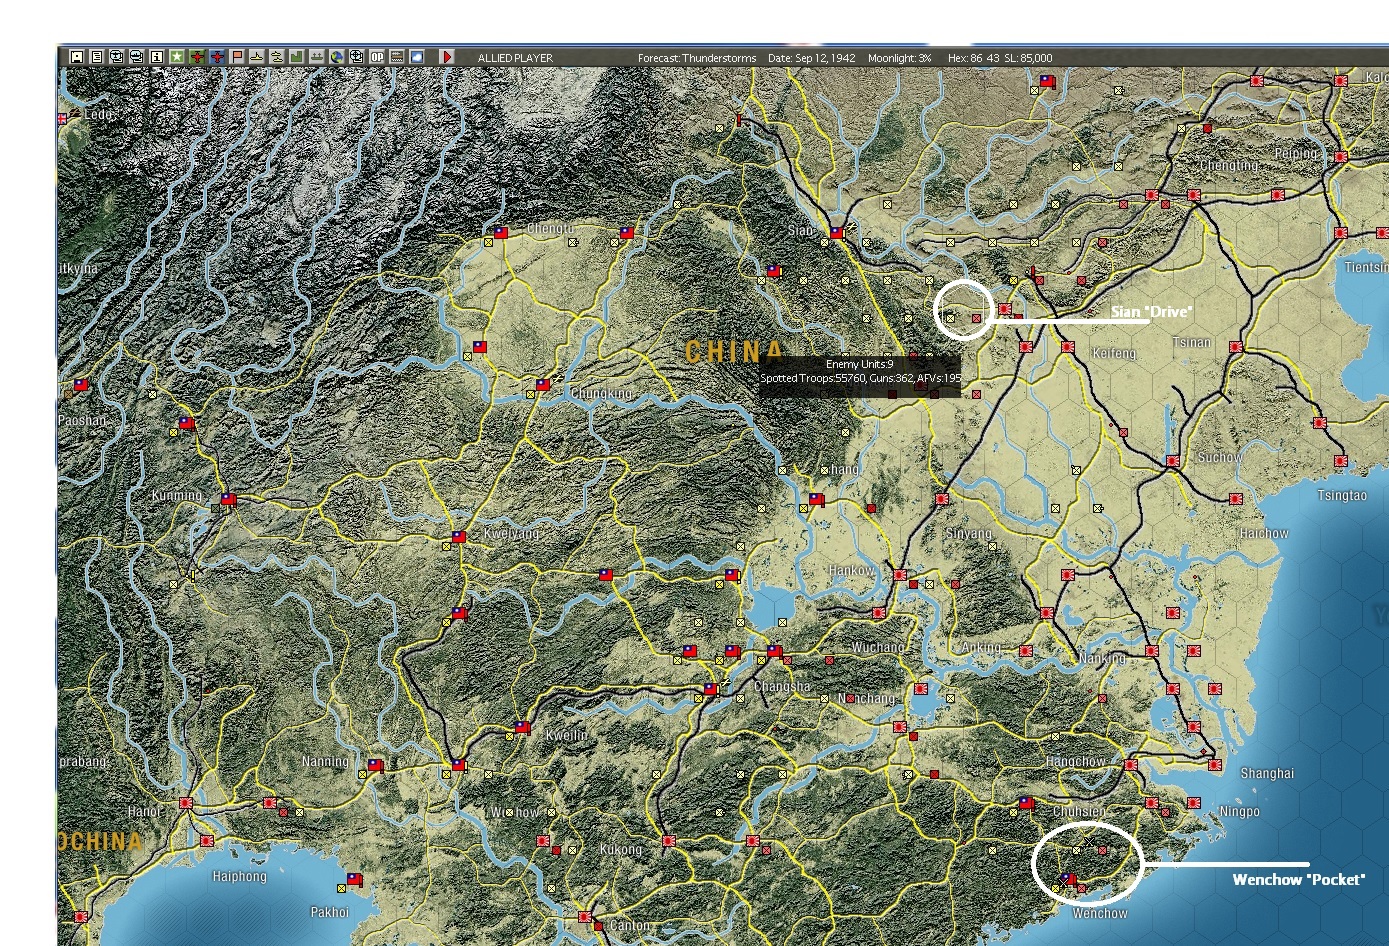Click the Forecast: Thunderstorms status text

click(x=697, y=58)
